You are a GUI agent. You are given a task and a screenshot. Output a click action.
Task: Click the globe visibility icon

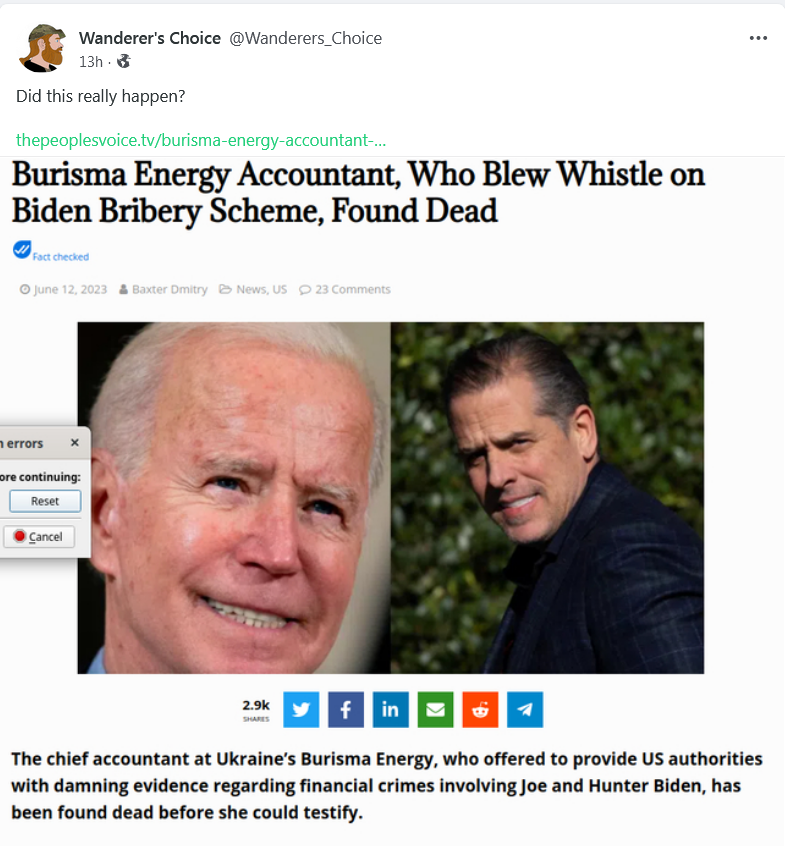point(124,61)
